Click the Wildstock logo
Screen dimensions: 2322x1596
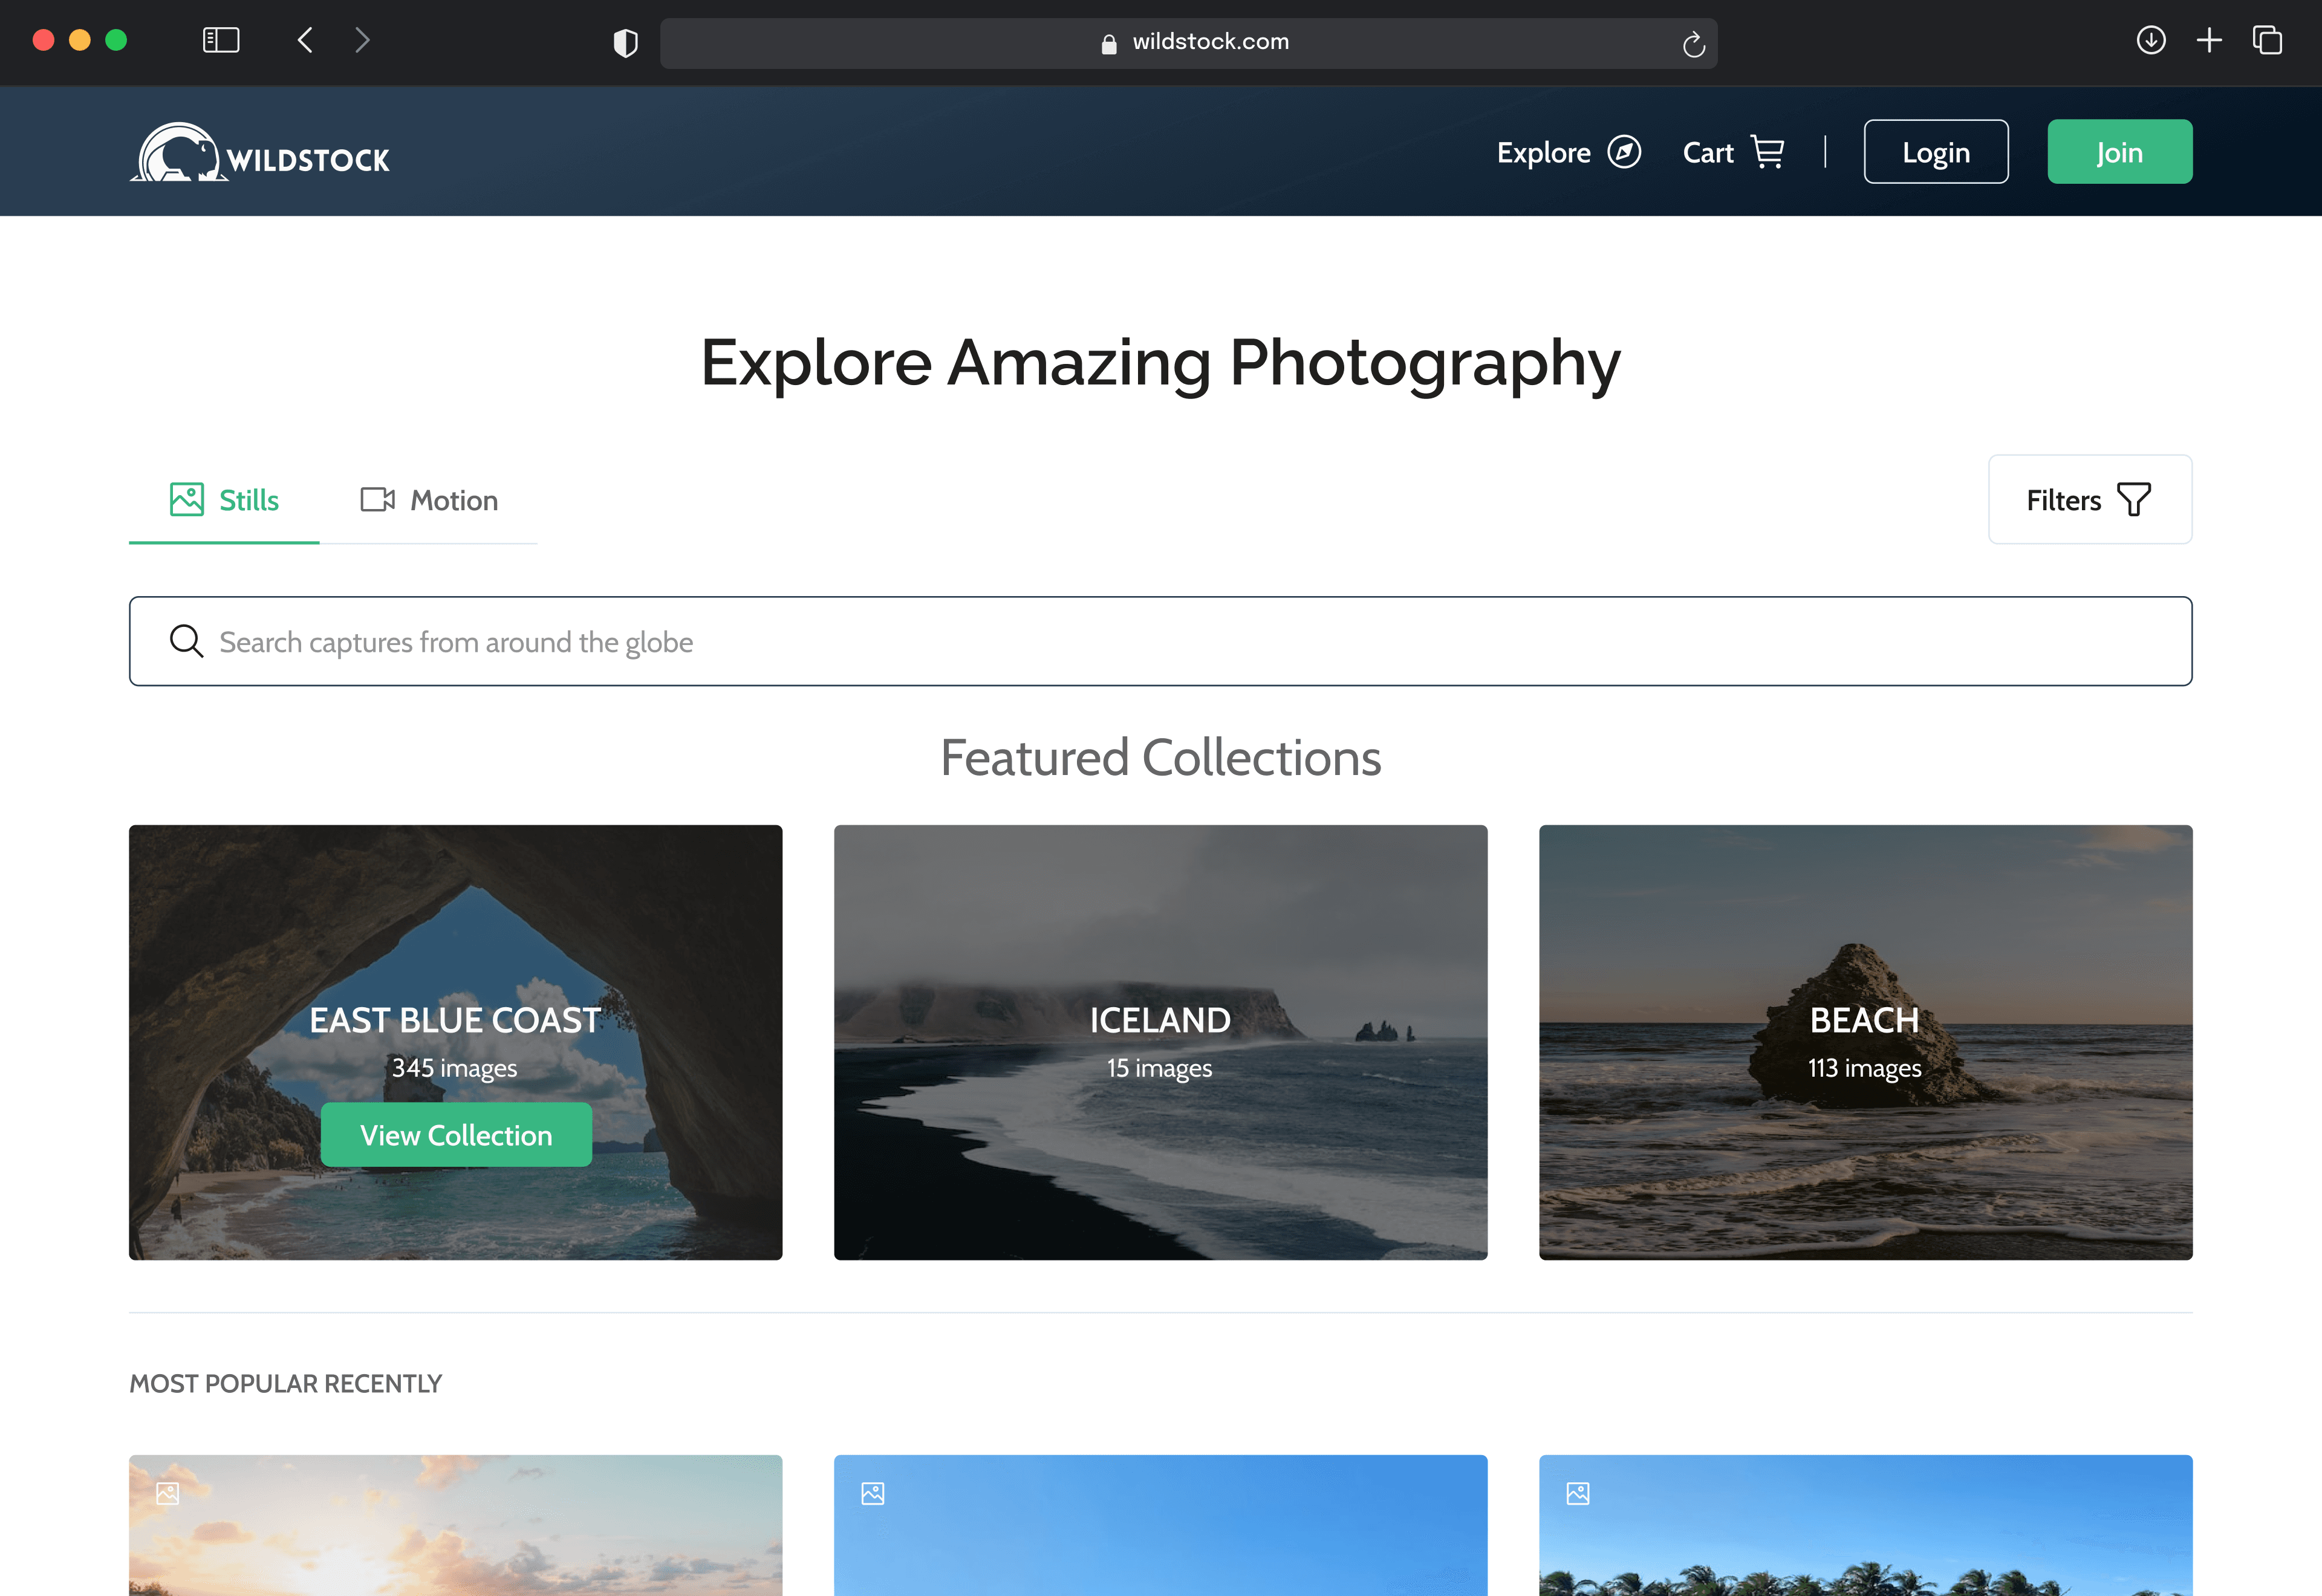pos(260,154)
